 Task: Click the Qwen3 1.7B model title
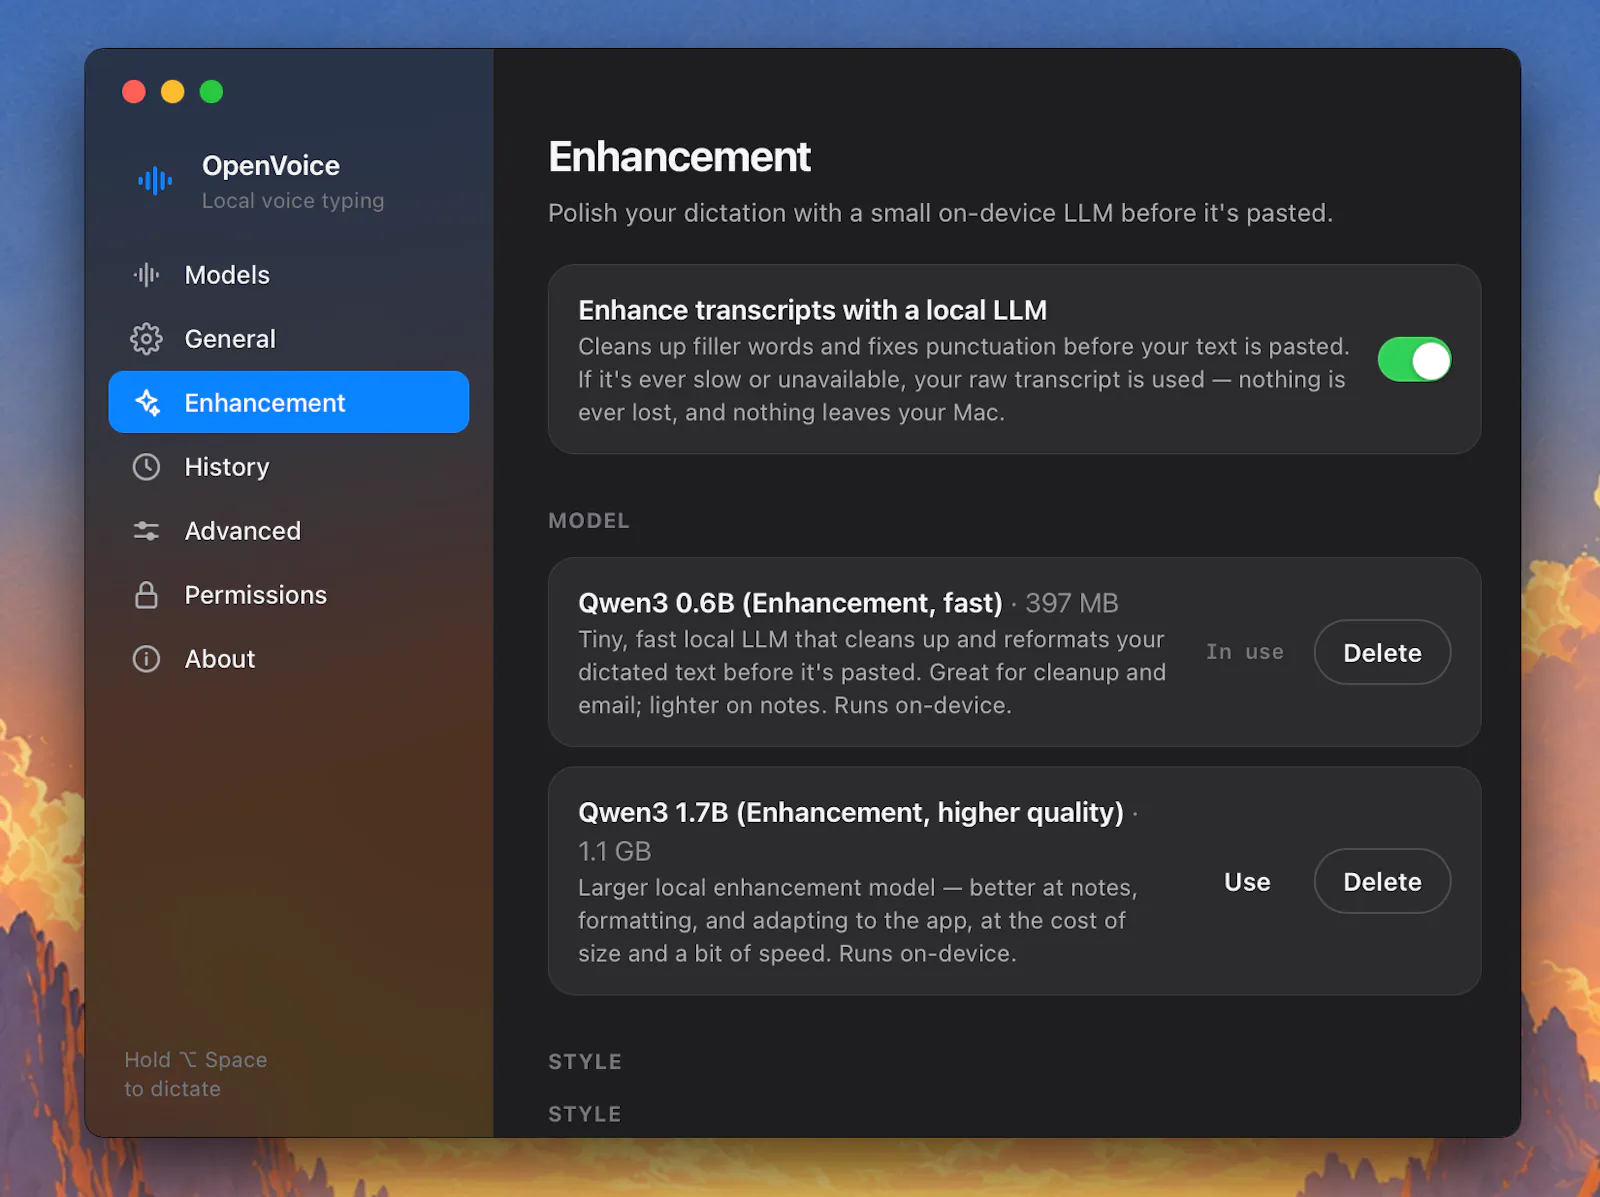click(851, 812)
